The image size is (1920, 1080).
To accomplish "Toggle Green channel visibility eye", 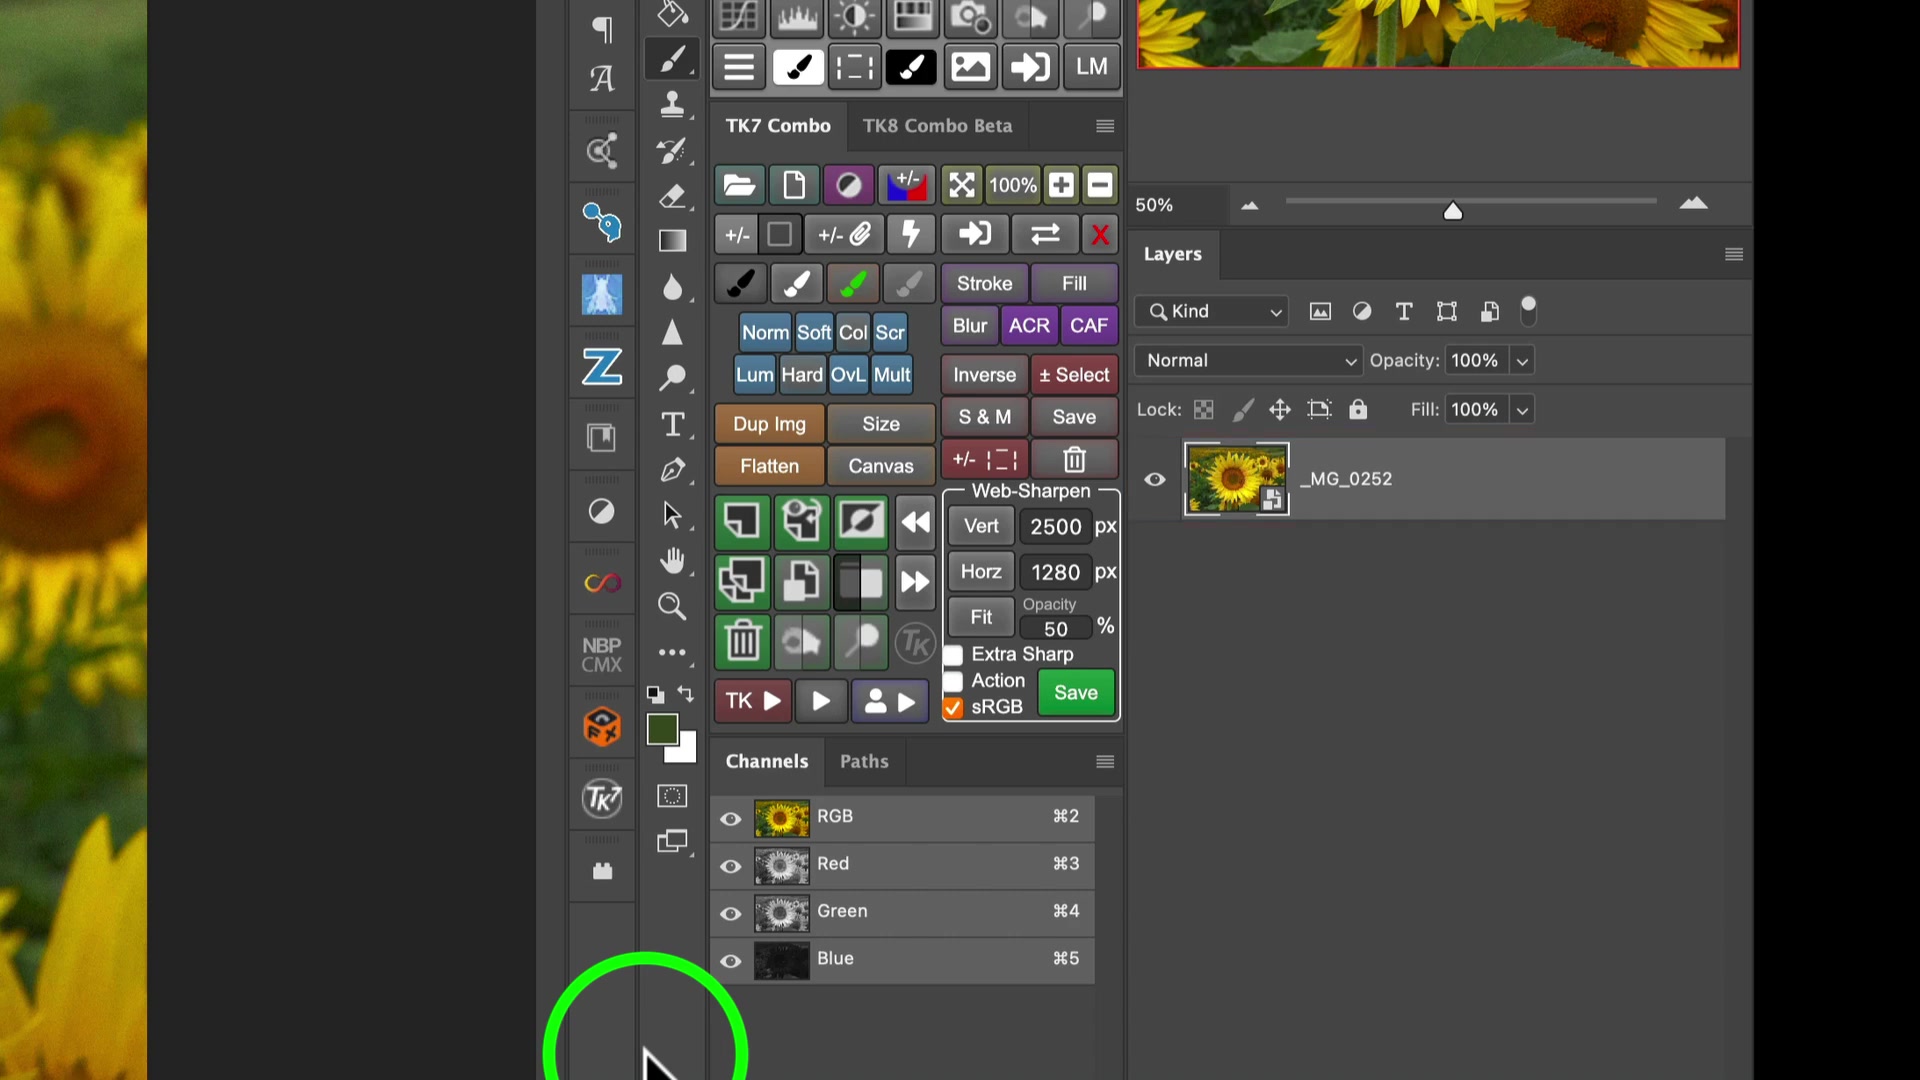I will 731,913.
